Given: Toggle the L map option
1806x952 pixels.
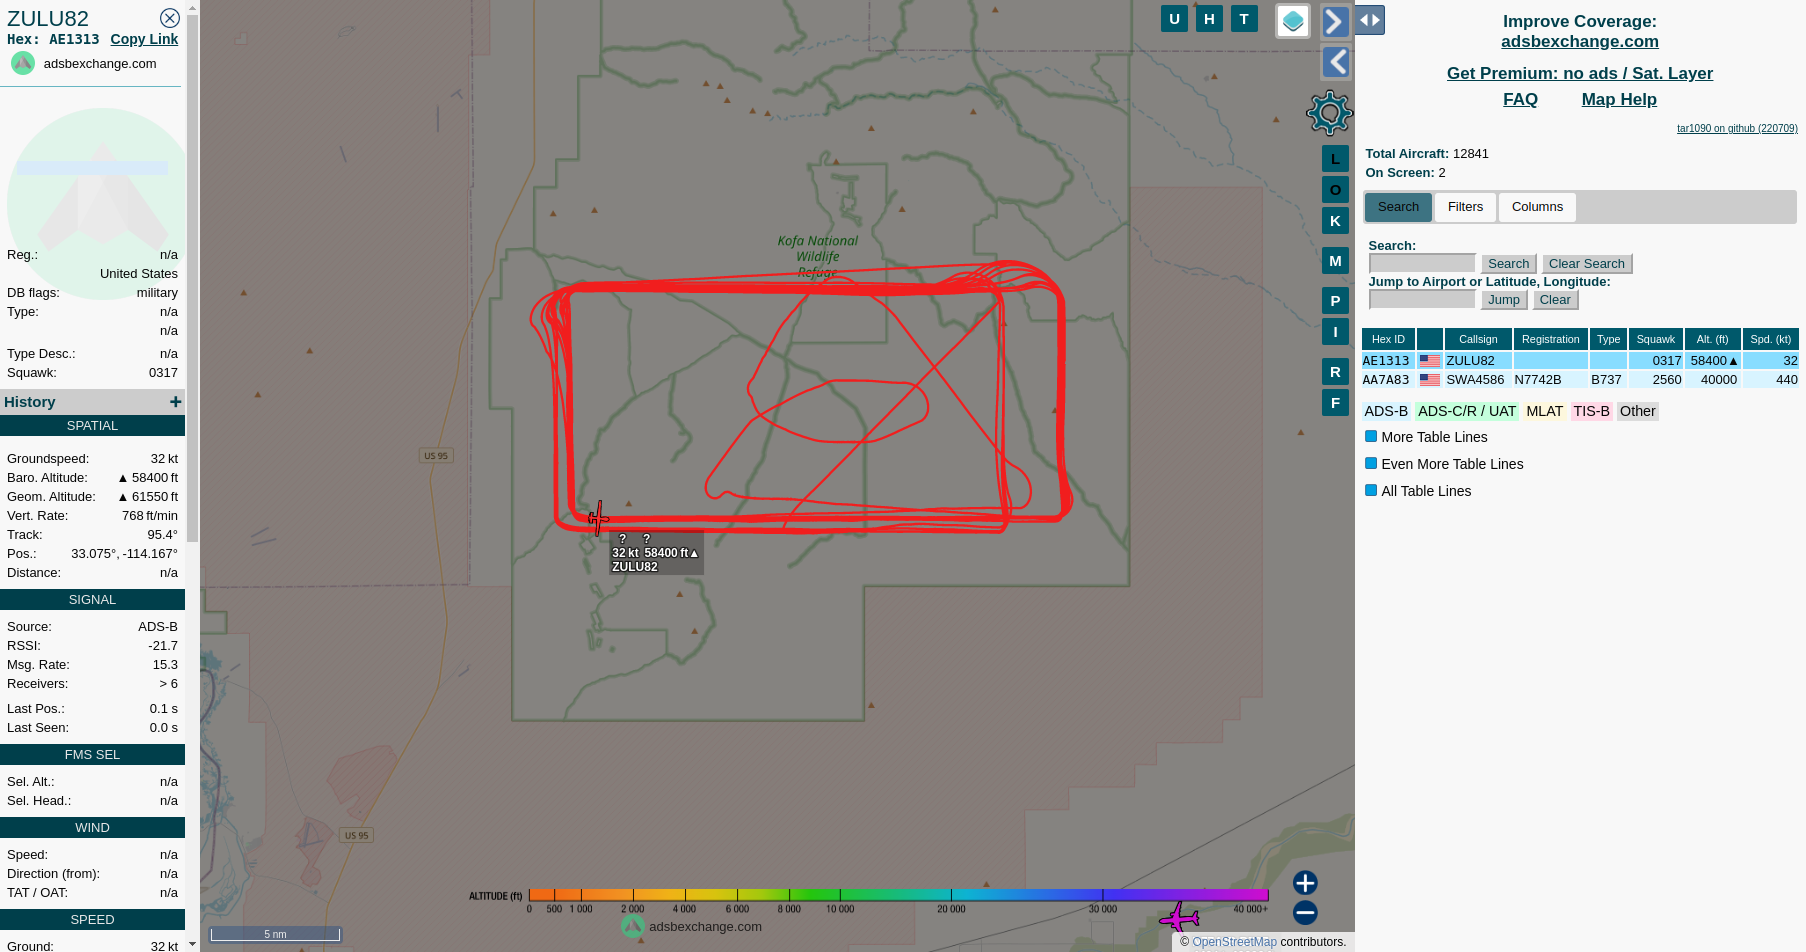Looking at the screenshot, I should (1335, 158).
